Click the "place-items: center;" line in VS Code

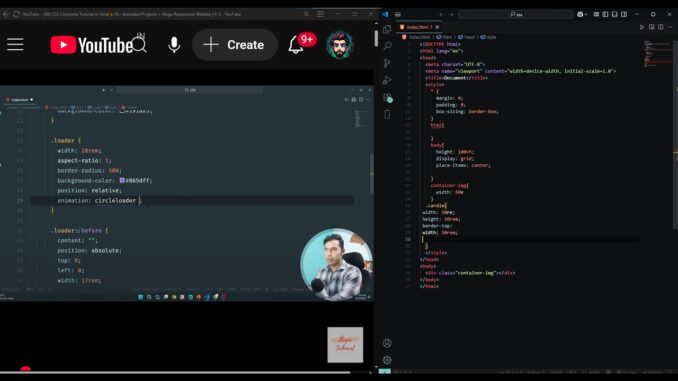463,165
